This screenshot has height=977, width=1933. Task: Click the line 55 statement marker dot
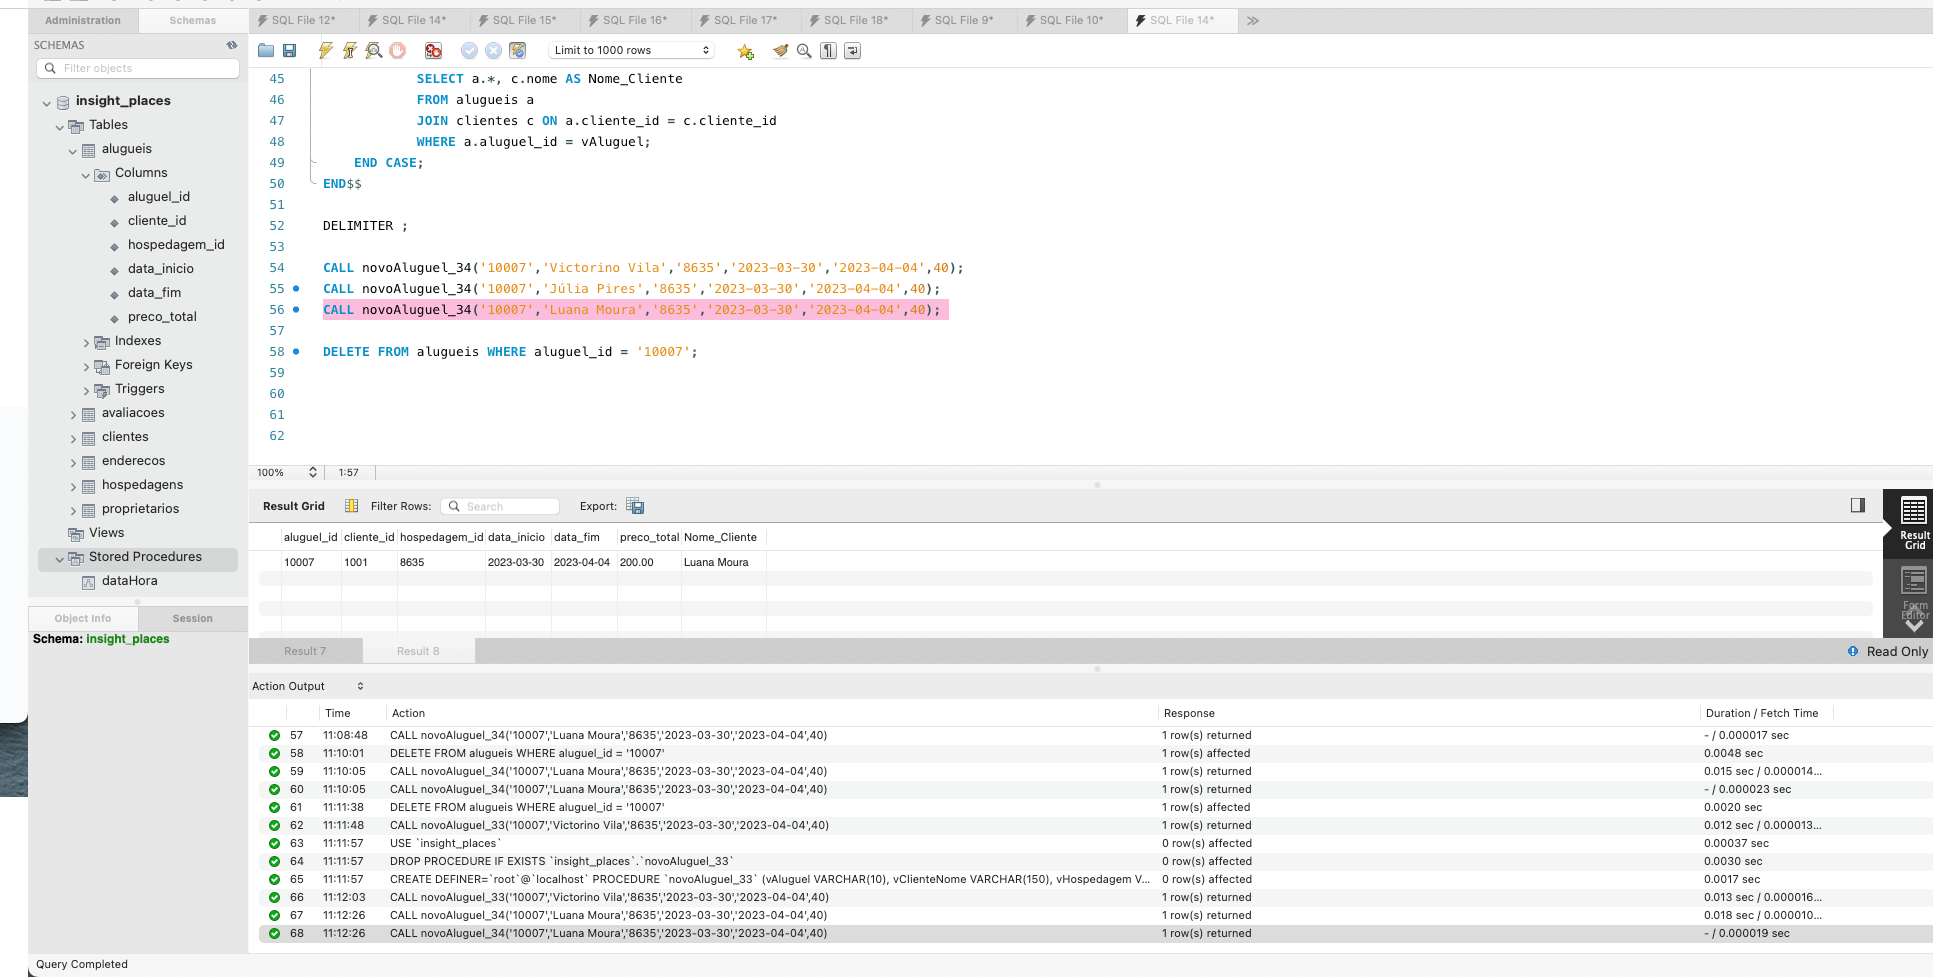296,289
